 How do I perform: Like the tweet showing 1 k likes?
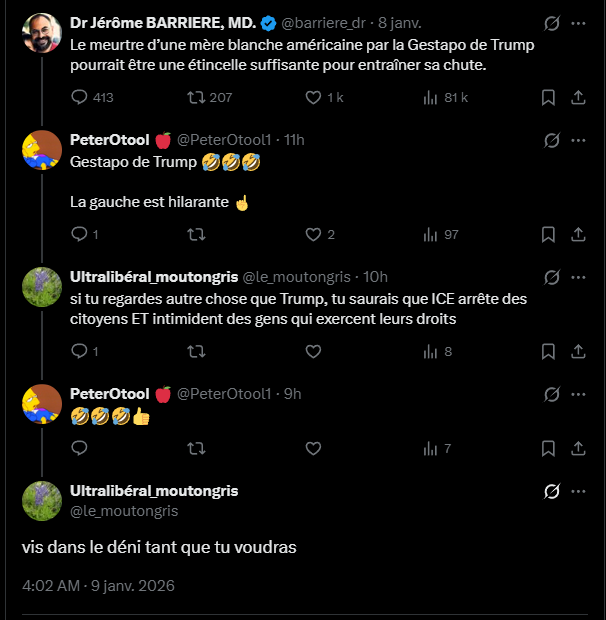click(x=324, y=97)
